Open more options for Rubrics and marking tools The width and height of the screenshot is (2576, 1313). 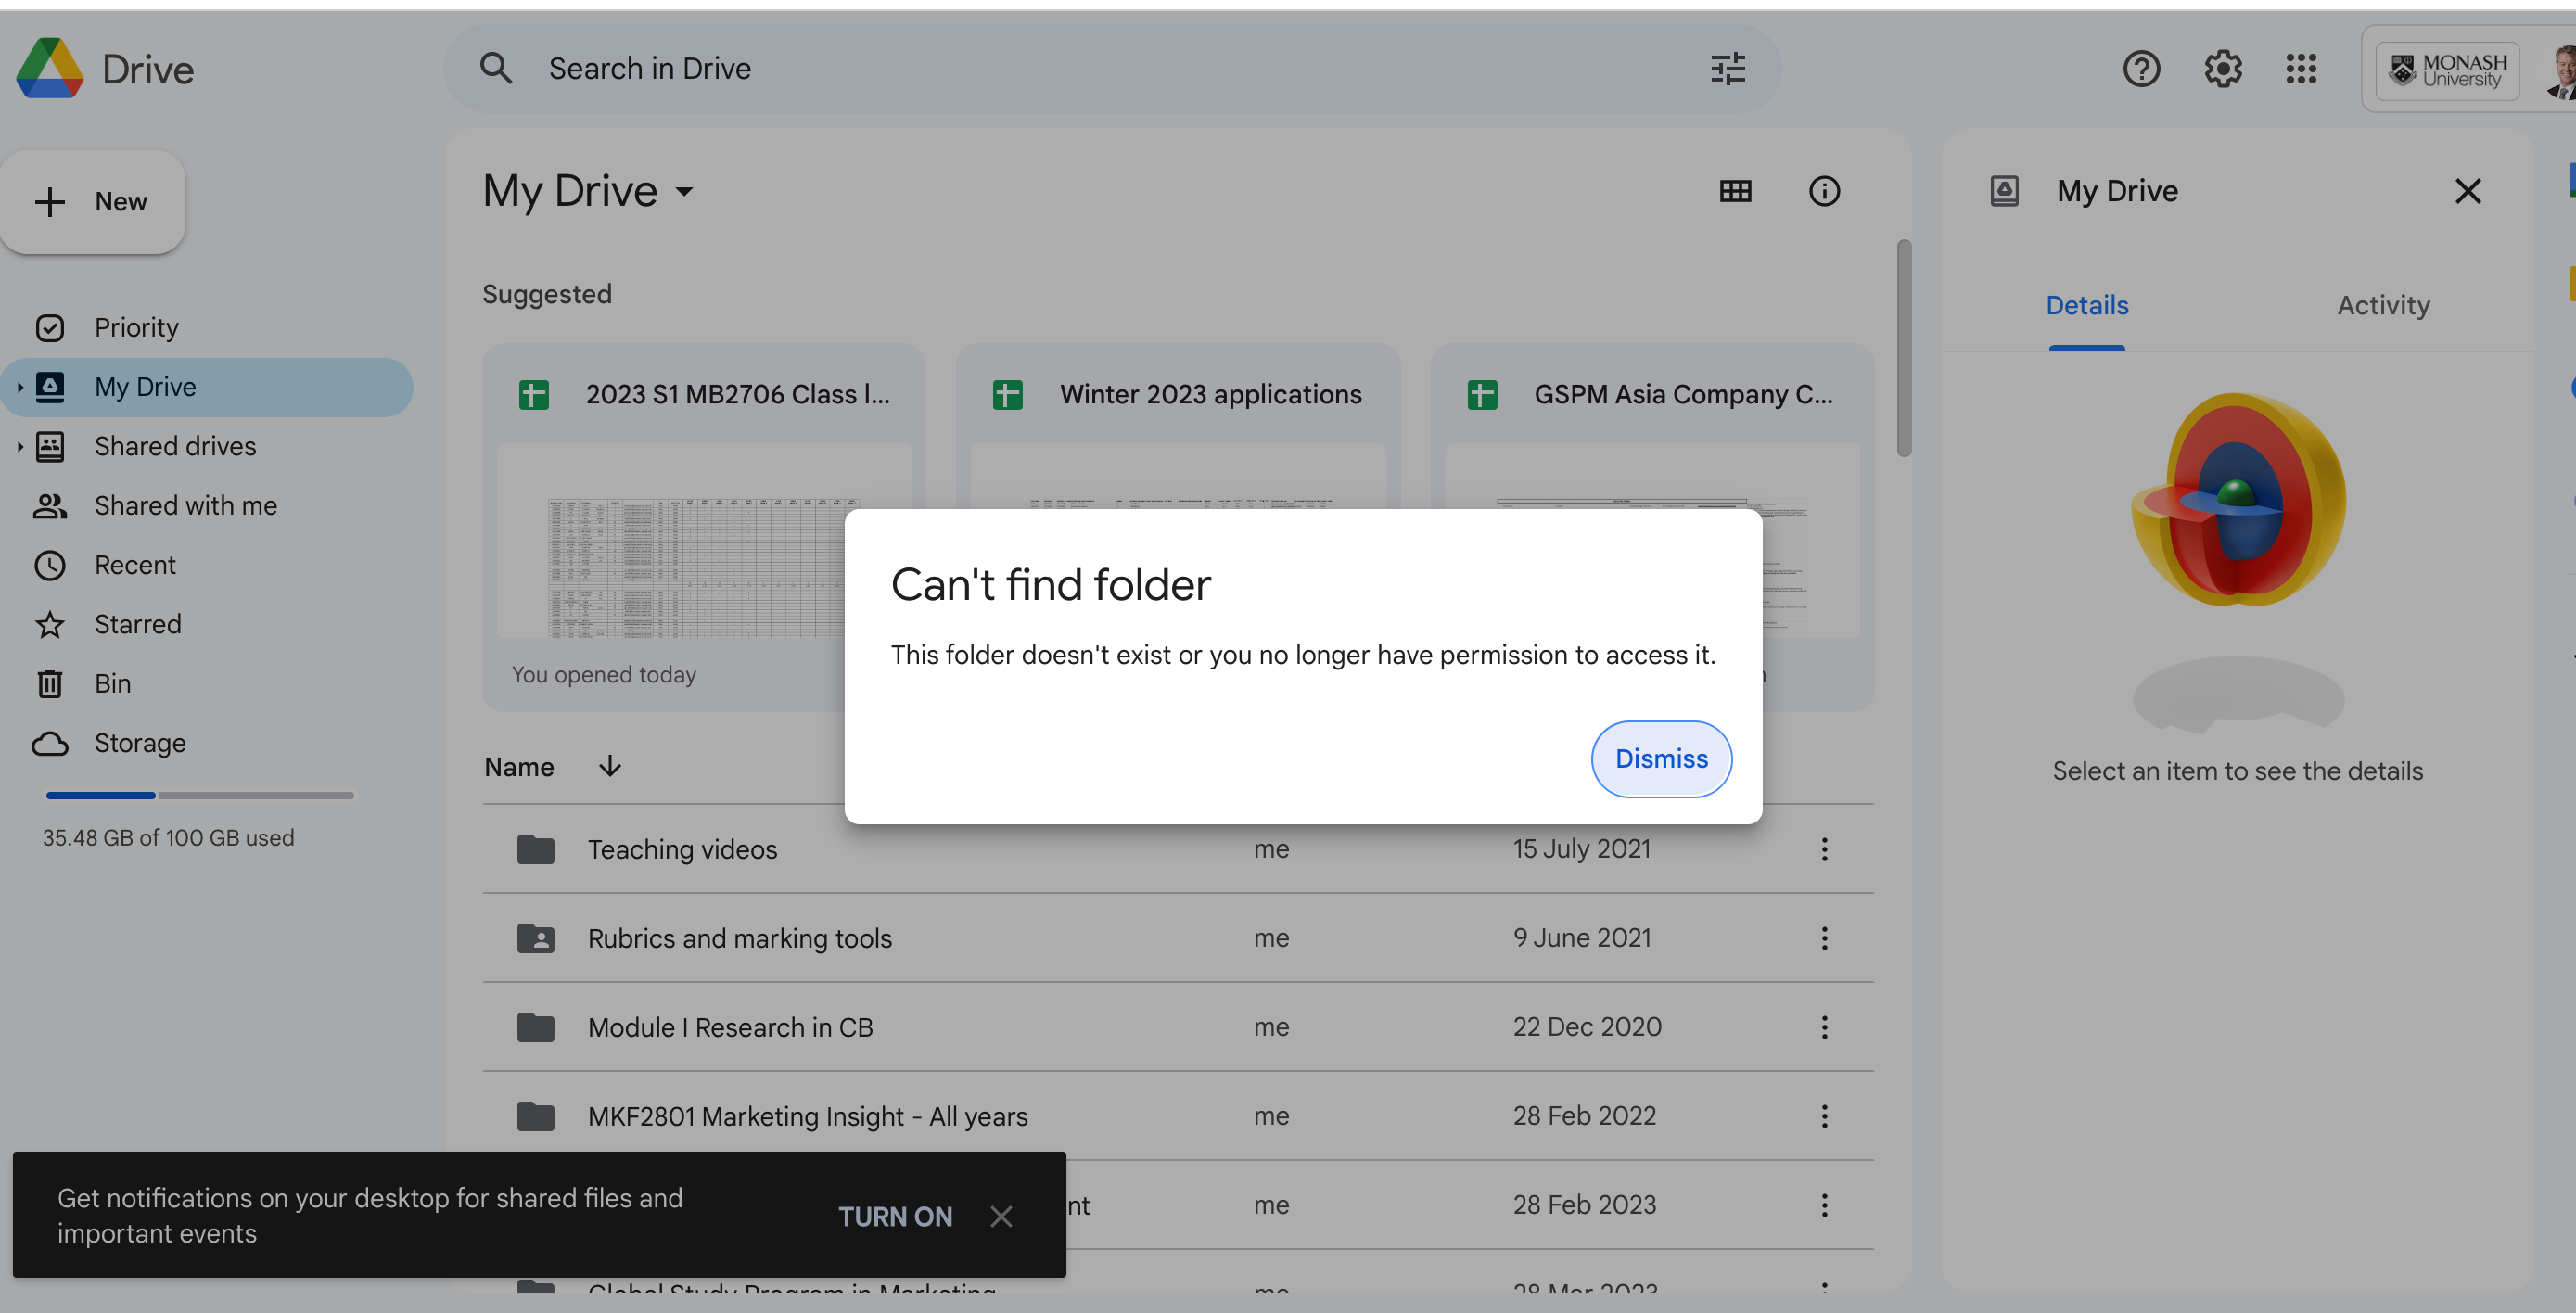coord(1824,938)
